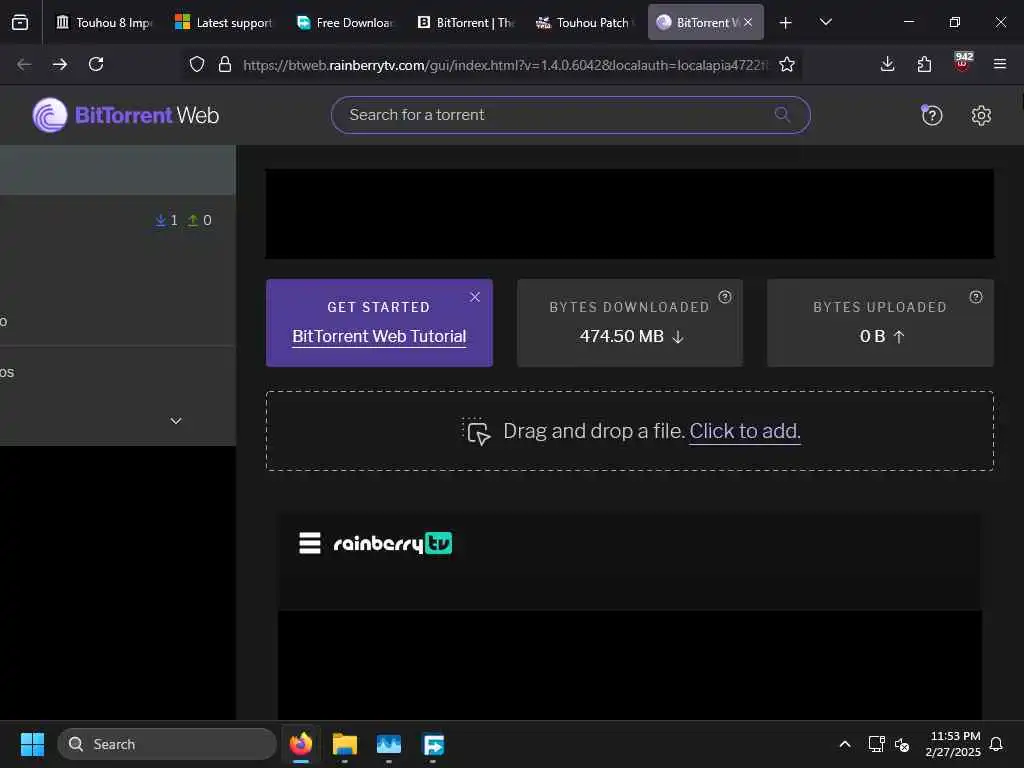Image resolution: width=1024 pixels, height=768 pixels.
Task: Open the Photos app taskbar icon
Action: coord(389,744)
